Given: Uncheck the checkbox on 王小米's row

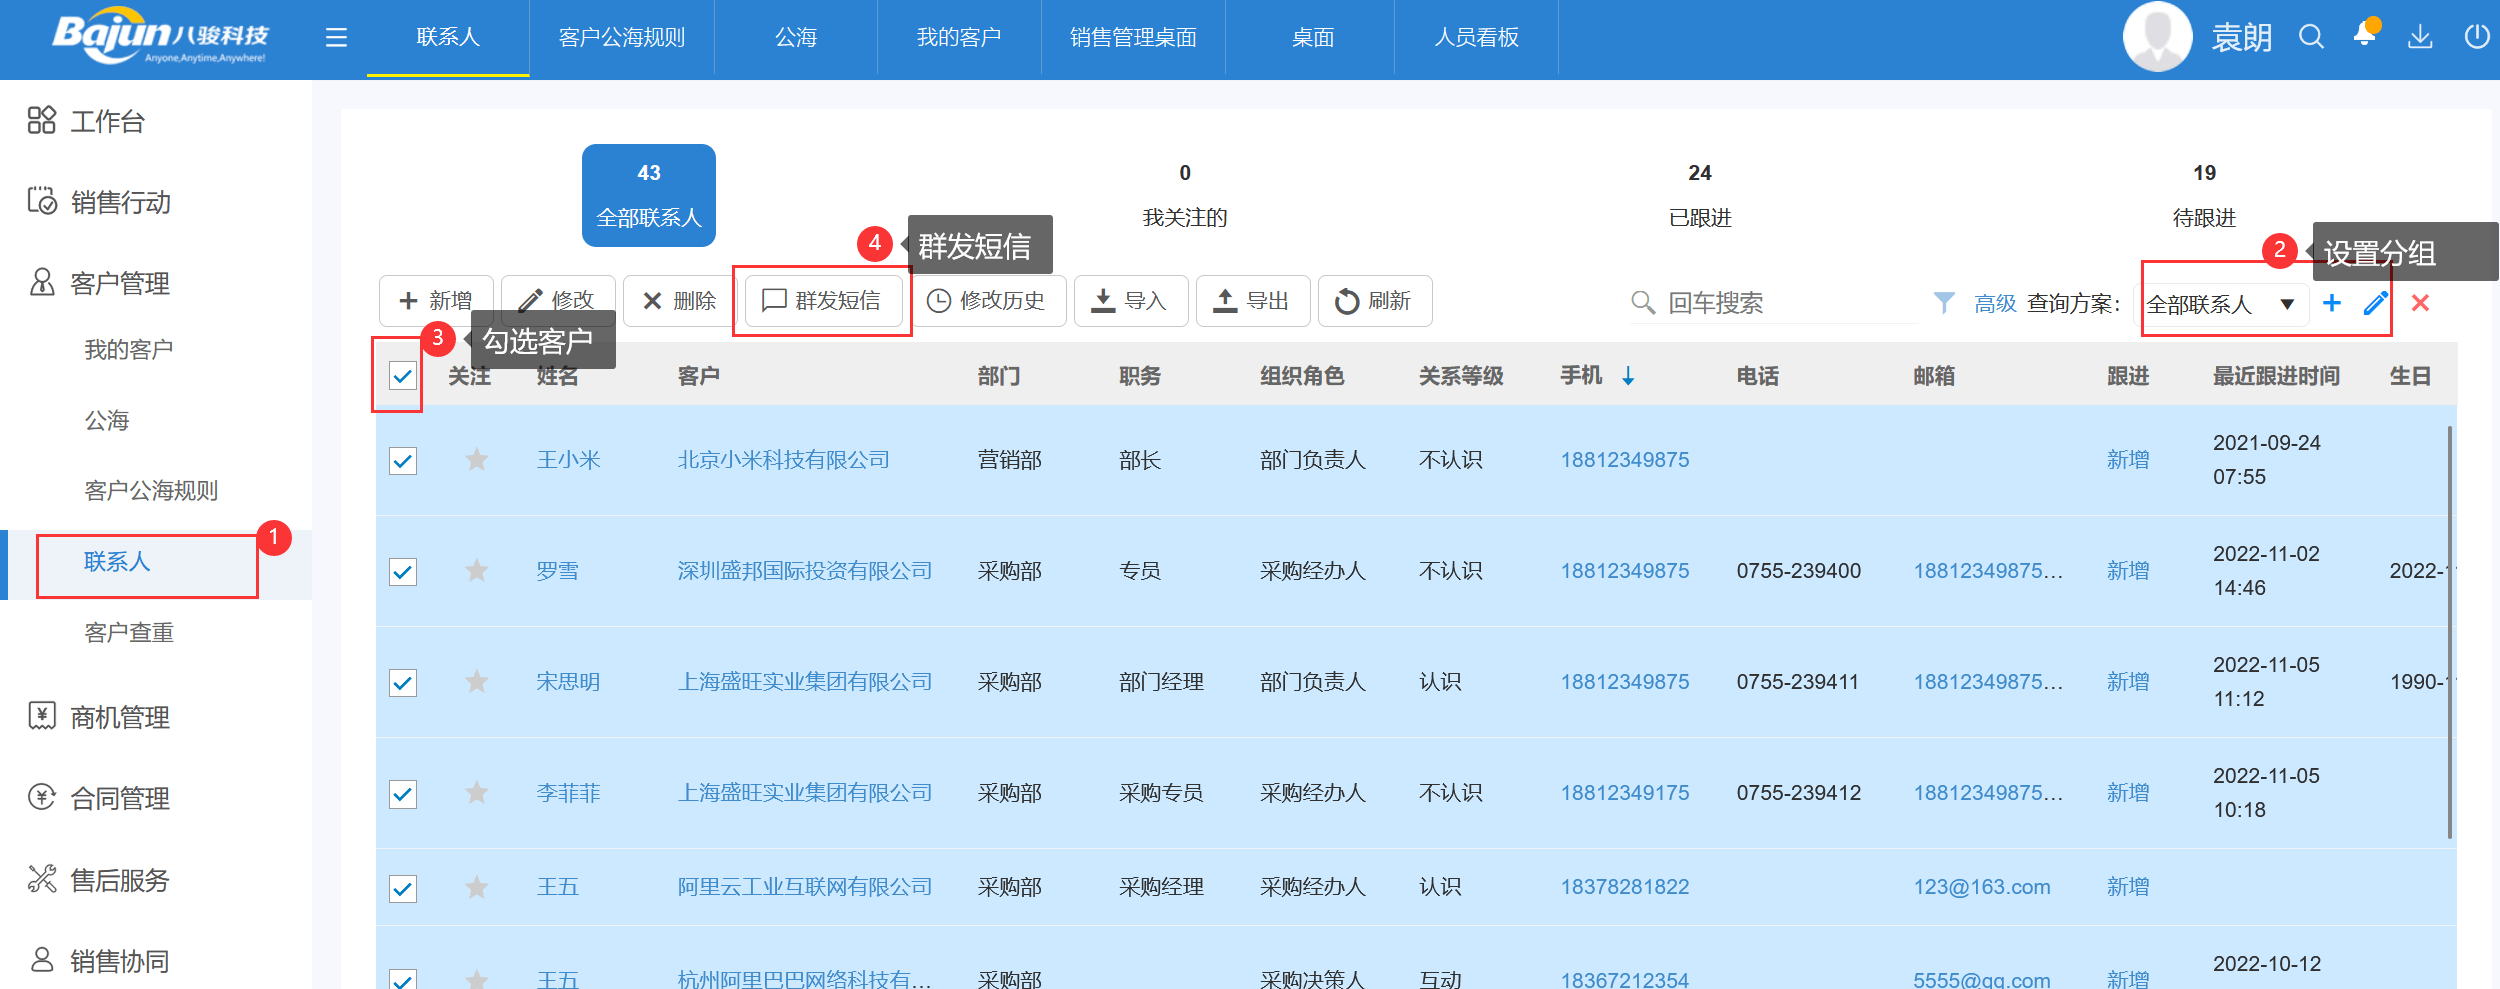Looking at the screenshot, I should click(x=403, y=459).
